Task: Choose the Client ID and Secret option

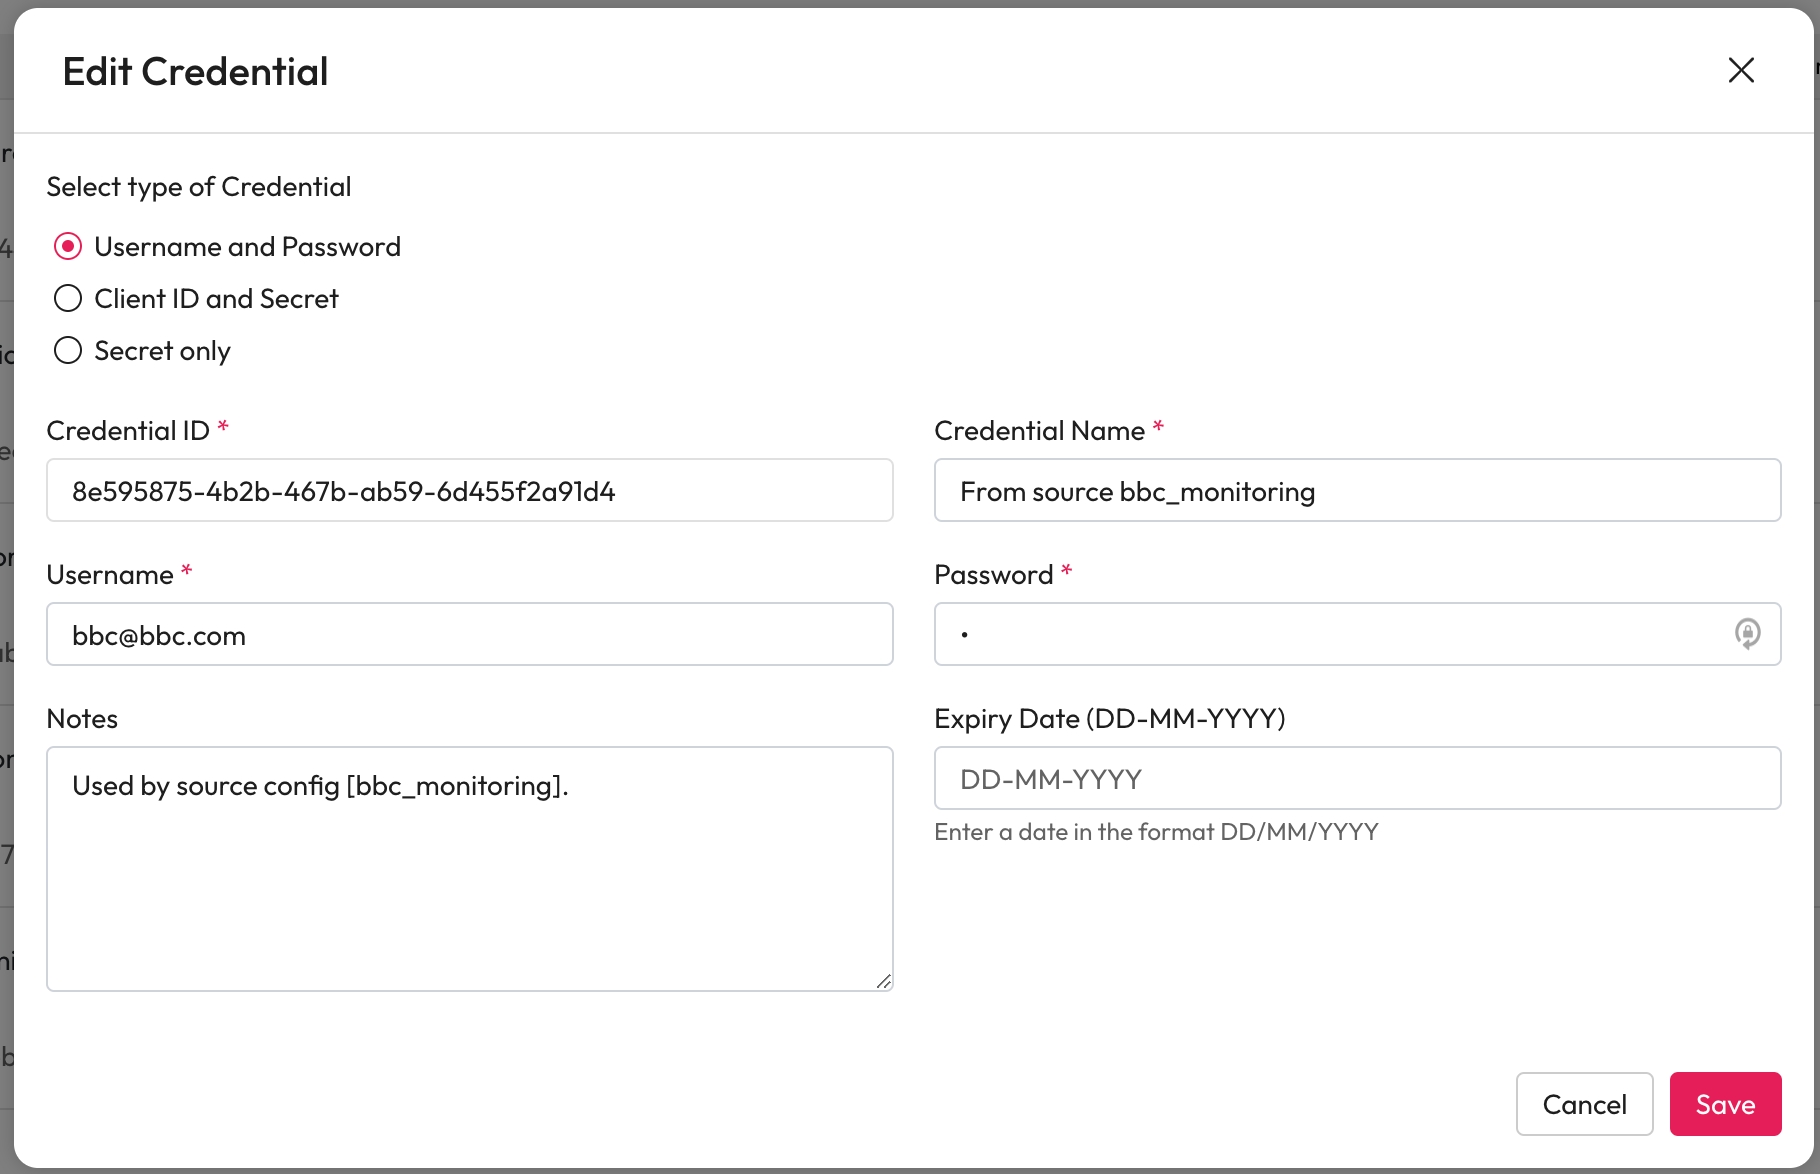Action: [x=68, y=299]
